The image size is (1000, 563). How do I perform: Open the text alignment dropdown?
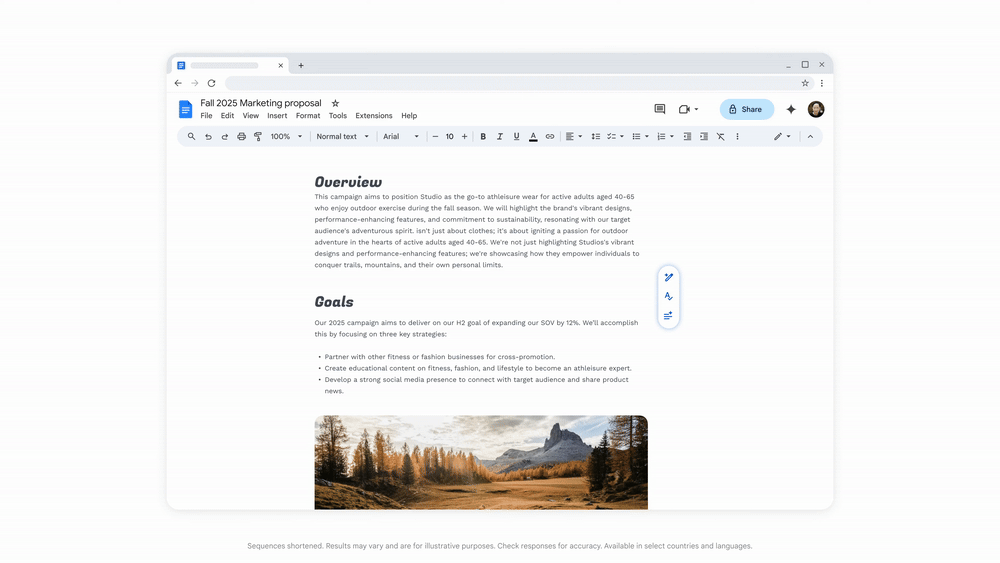click(573, 136)
